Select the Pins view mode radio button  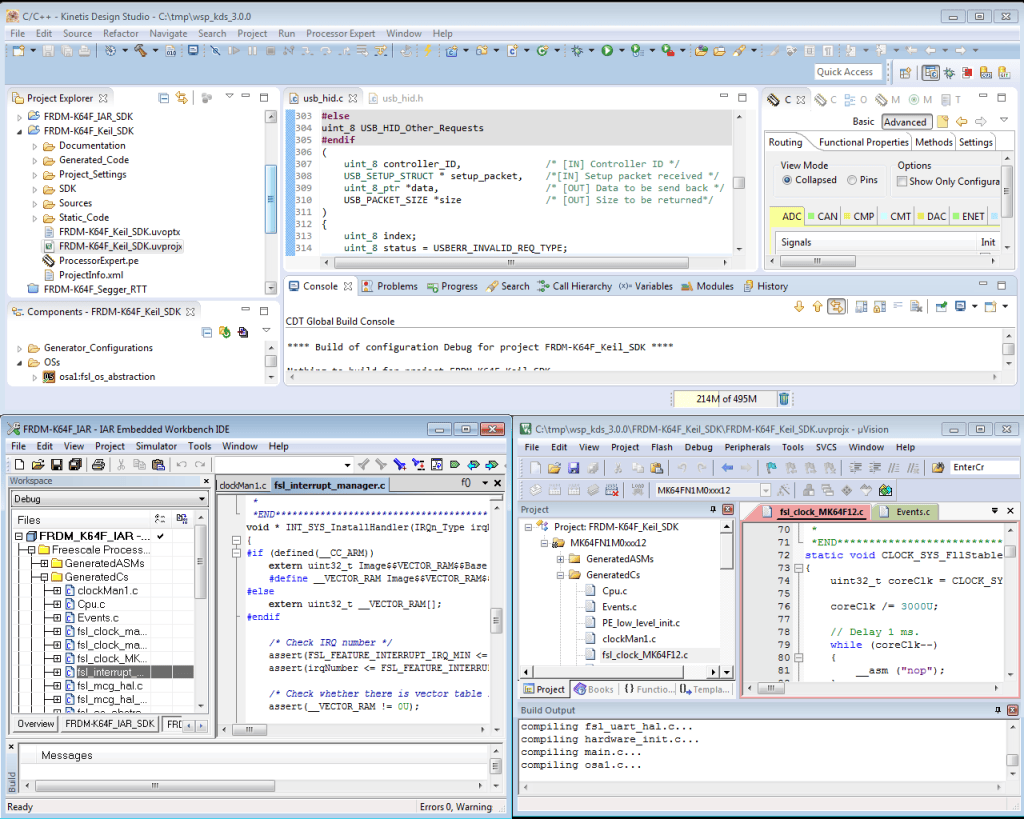click(x=852, y=180)
